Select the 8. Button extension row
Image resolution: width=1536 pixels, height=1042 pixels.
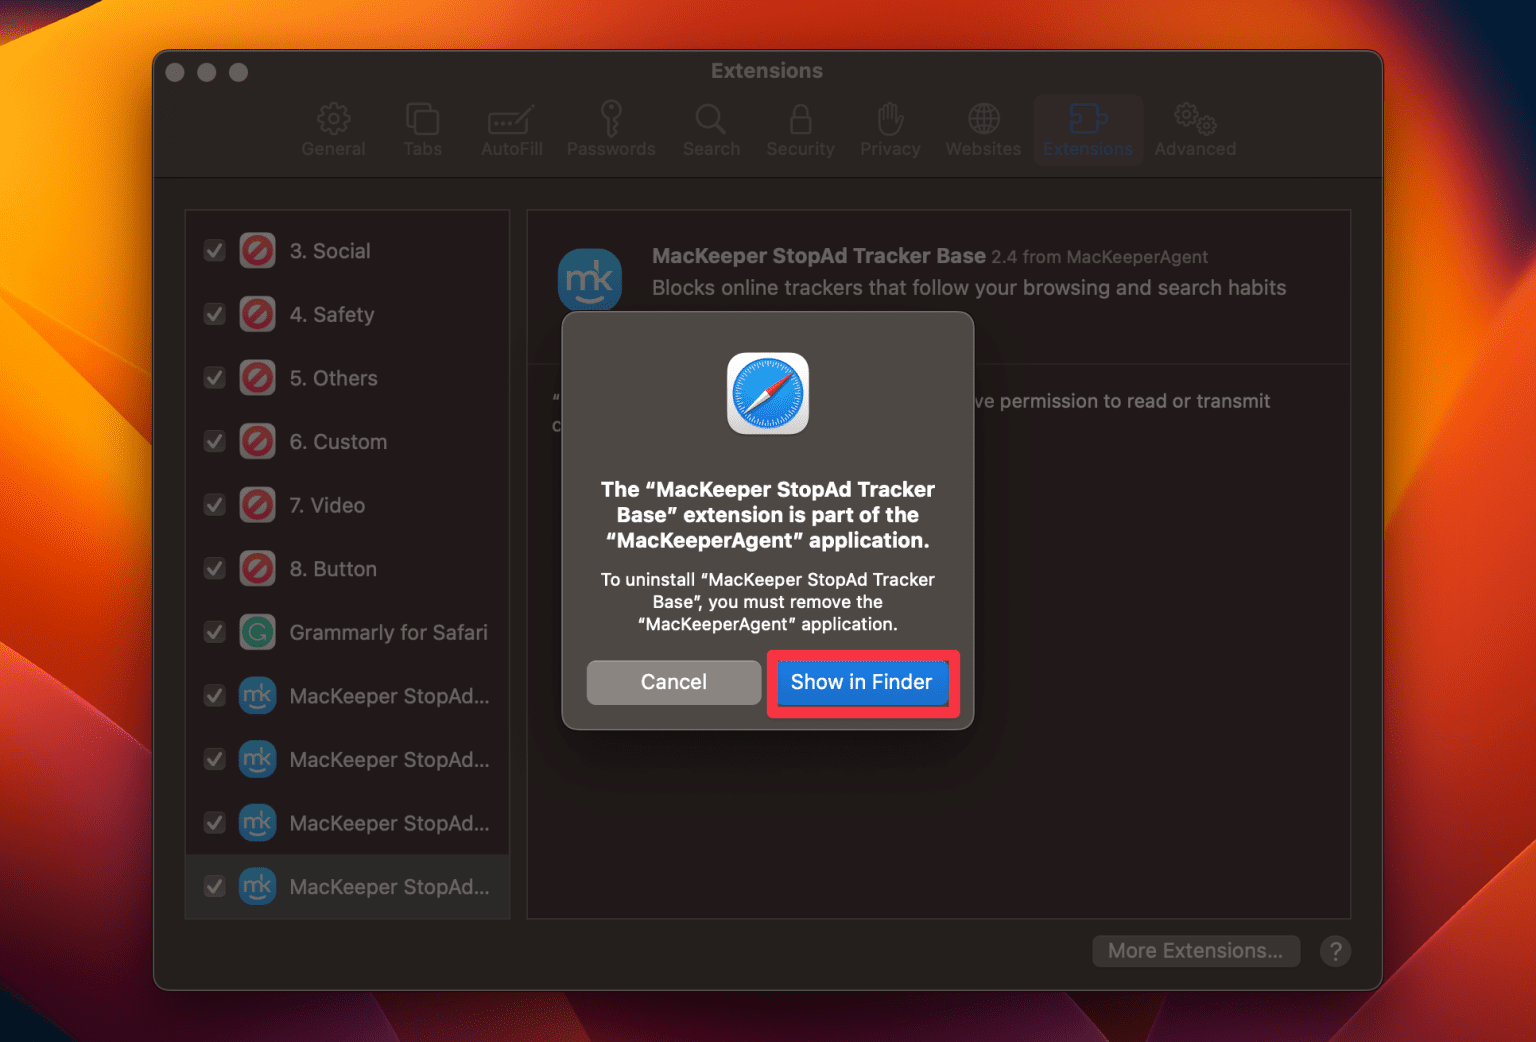coord(333,569)
